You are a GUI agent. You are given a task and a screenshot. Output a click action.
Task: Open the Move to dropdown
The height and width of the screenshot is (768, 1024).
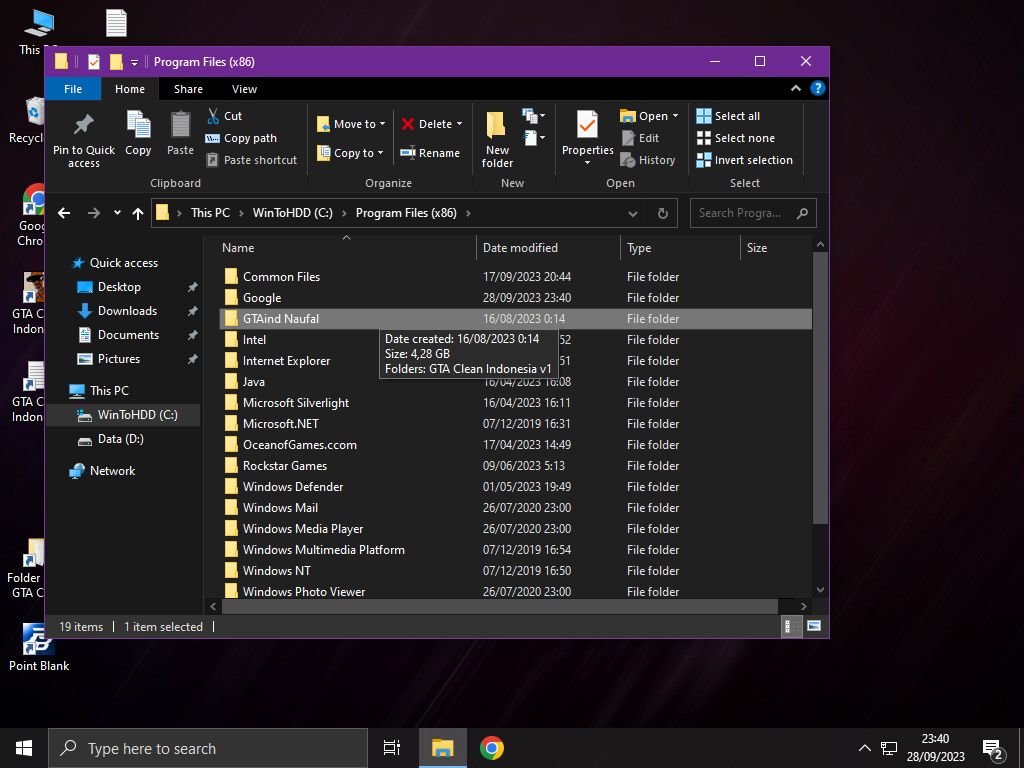tap(351, 124)
